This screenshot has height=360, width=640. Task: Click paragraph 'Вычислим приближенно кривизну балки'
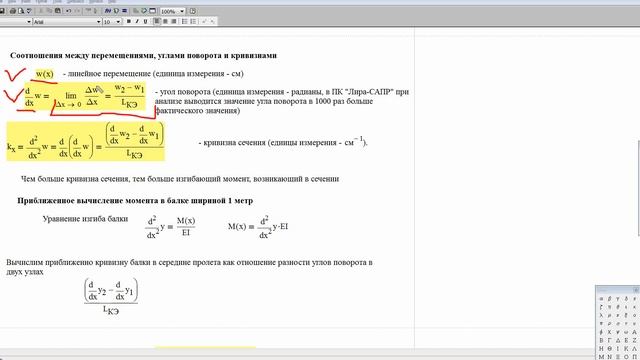coord(189,267)
